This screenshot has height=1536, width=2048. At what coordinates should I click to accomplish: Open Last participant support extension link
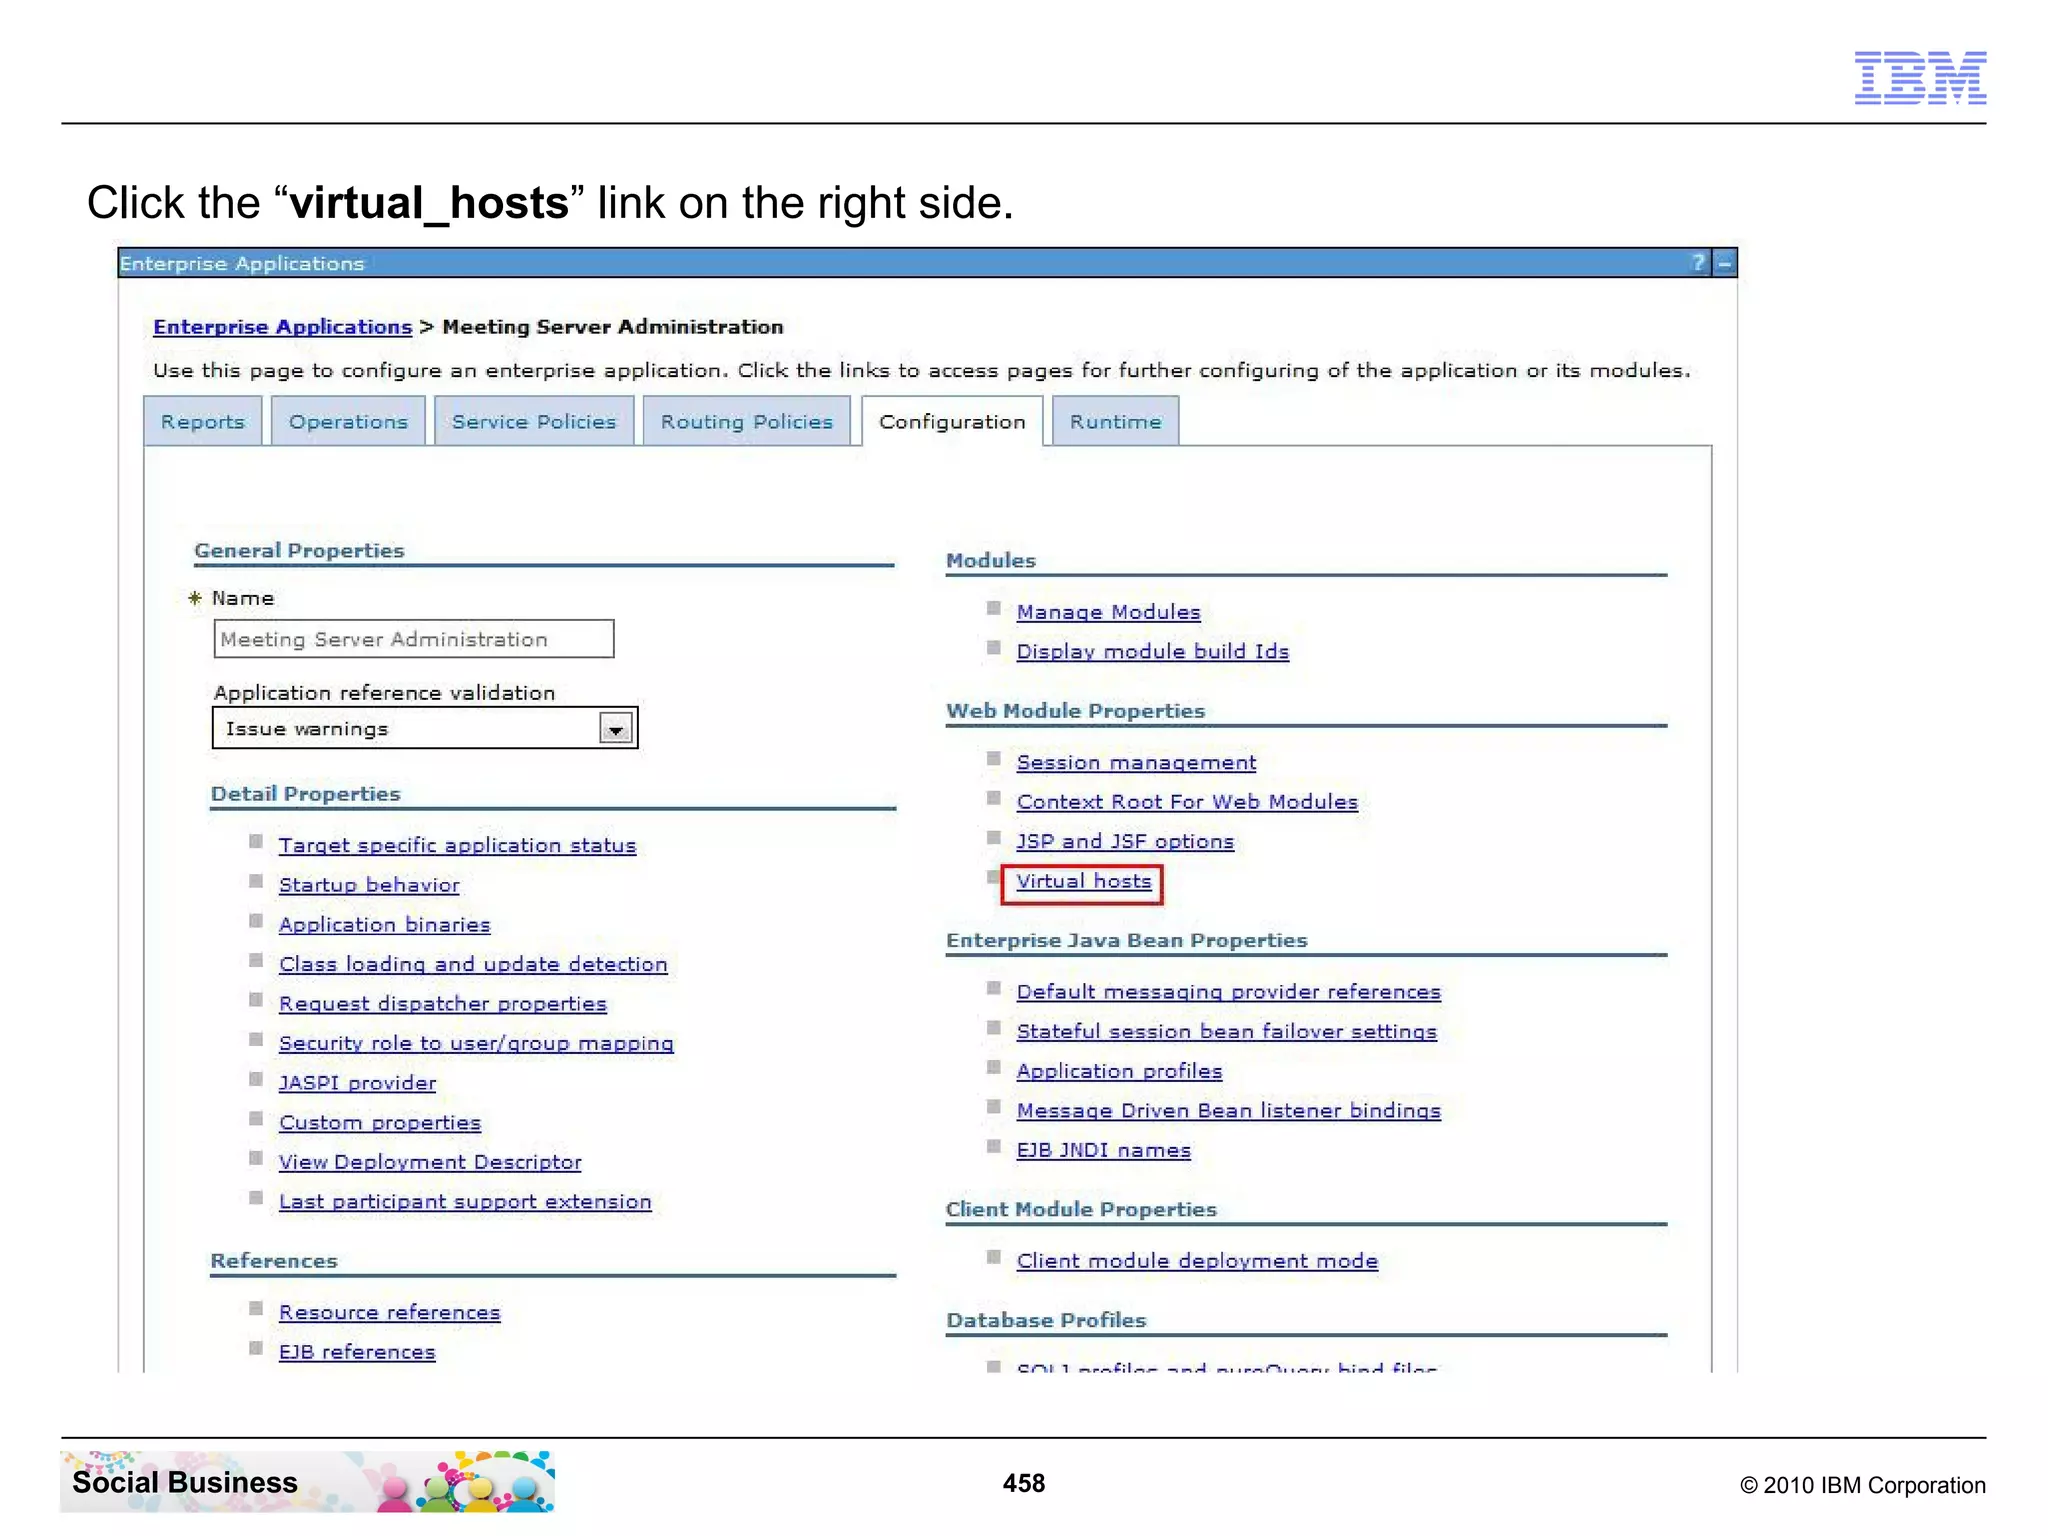465,1202
